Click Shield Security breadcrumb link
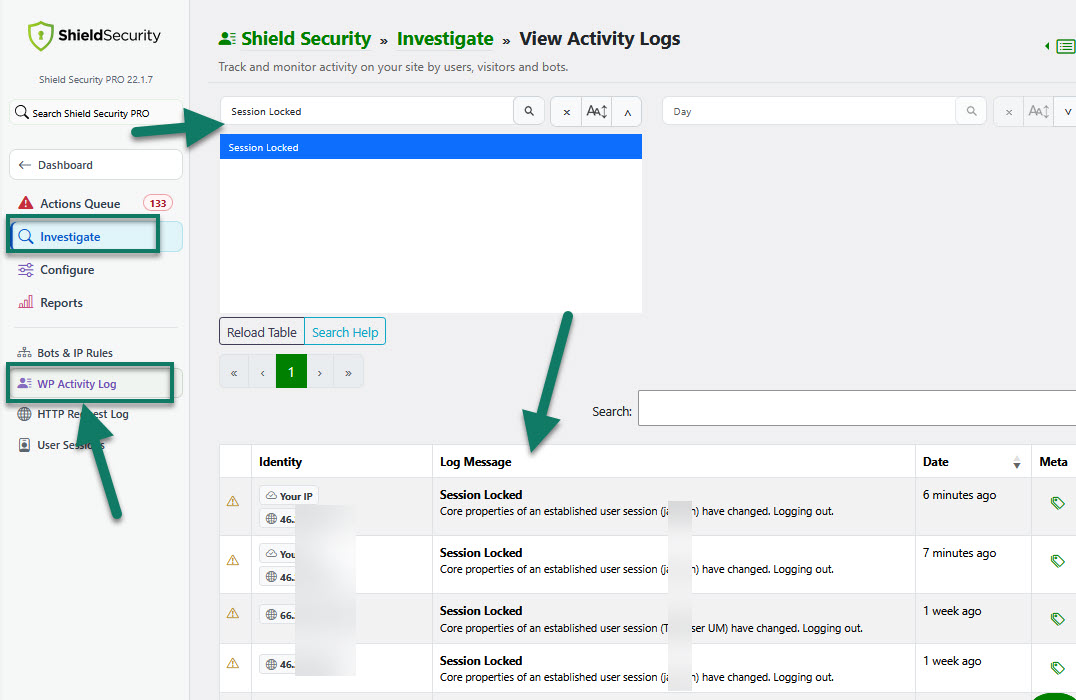Image resolution: width=1076 pixels, height=700 pixels. click(305, 38)
